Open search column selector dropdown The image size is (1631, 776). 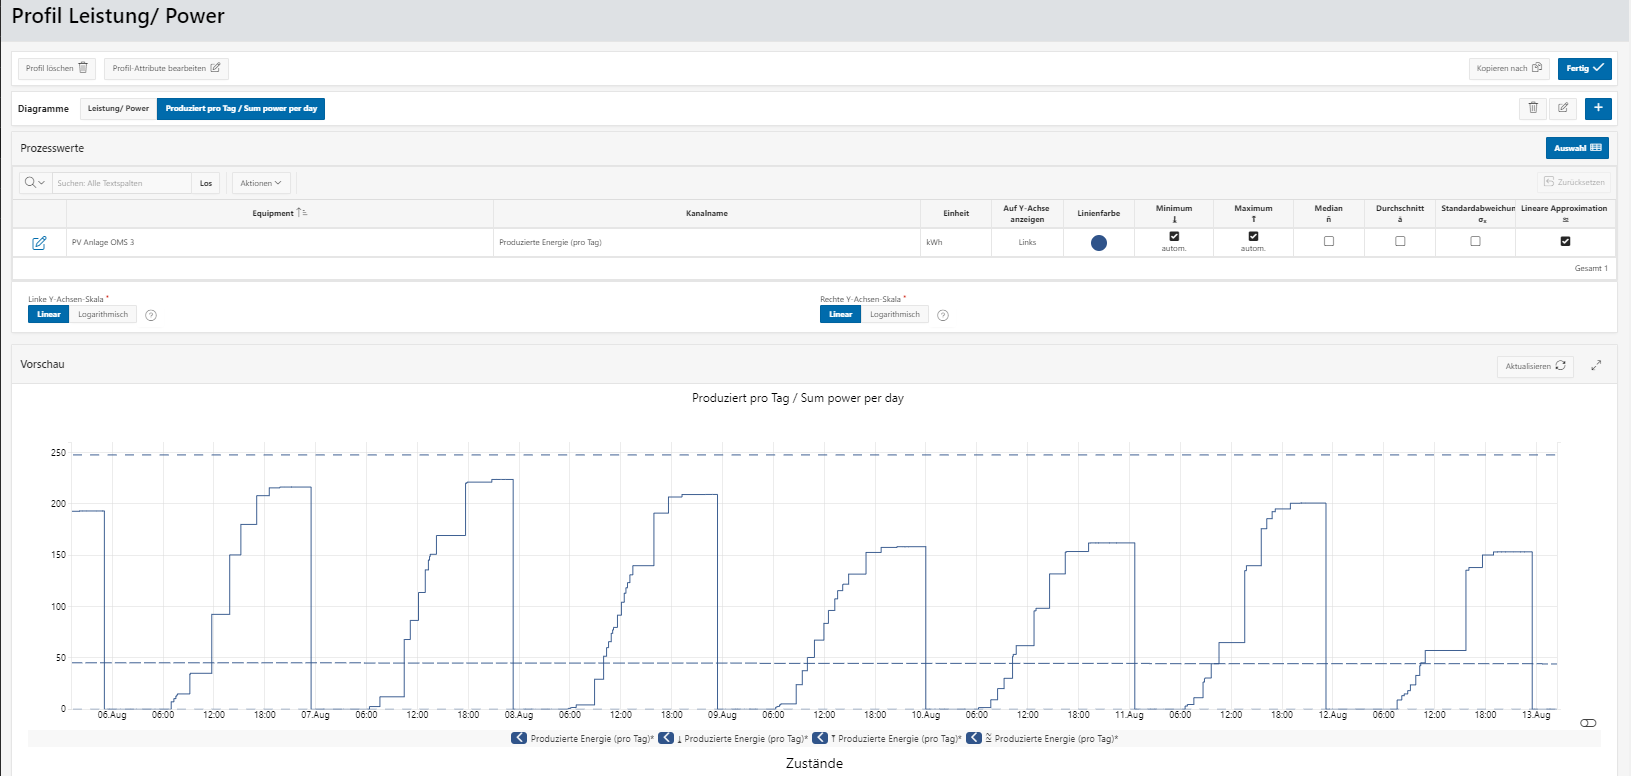coord(35,183)
